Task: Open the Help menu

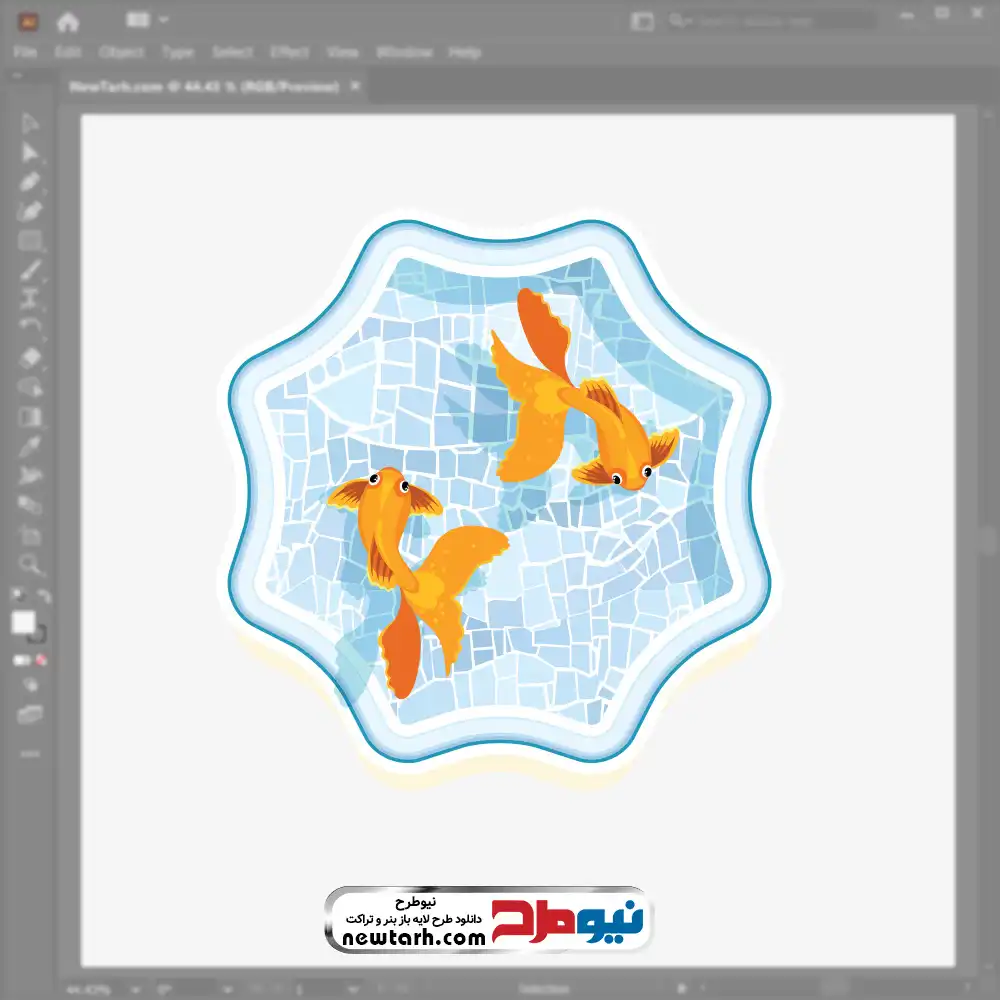Action: tap(464, 52)
